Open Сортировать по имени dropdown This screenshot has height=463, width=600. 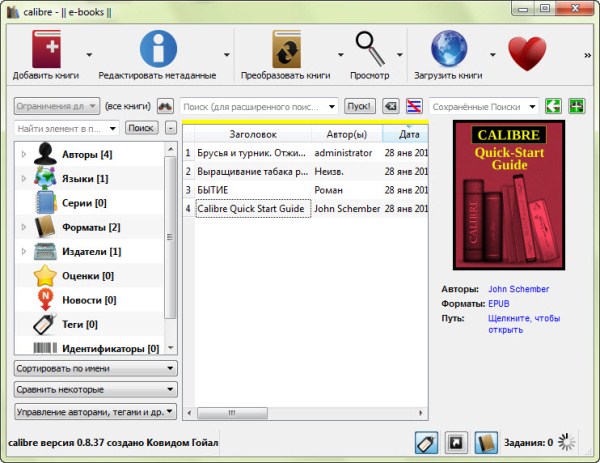[x=96, y=368]
